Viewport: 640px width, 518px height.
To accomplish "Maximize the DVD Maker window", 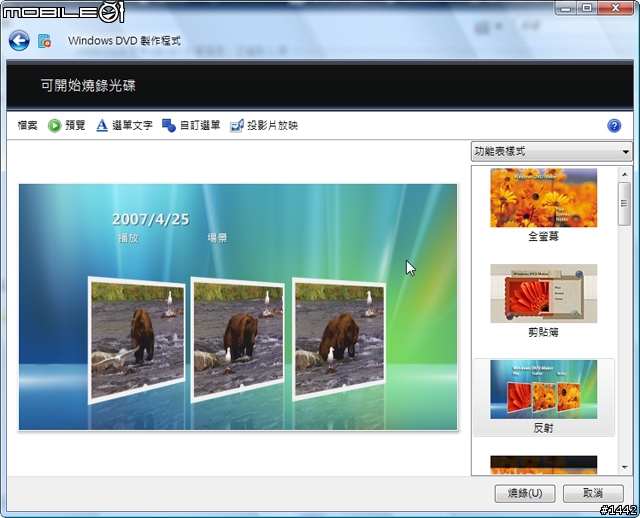I will [587, 8].
